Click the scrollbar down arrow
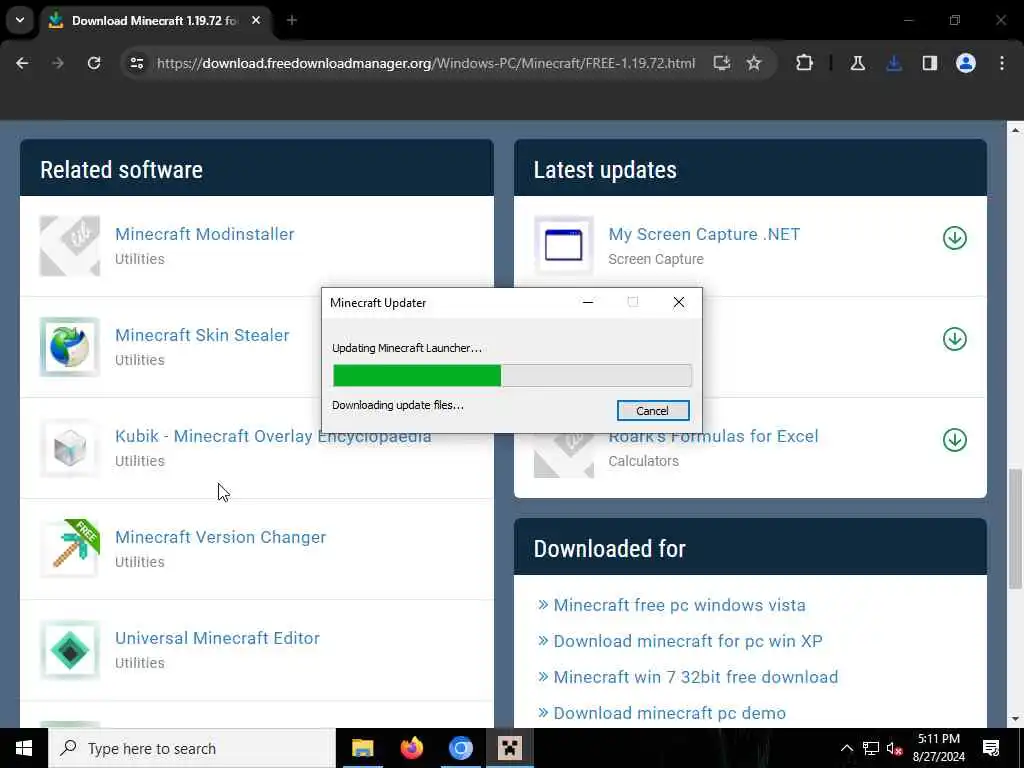Image resolution: width=1024 pixels, height=768 pixels. coord(1015,719)
